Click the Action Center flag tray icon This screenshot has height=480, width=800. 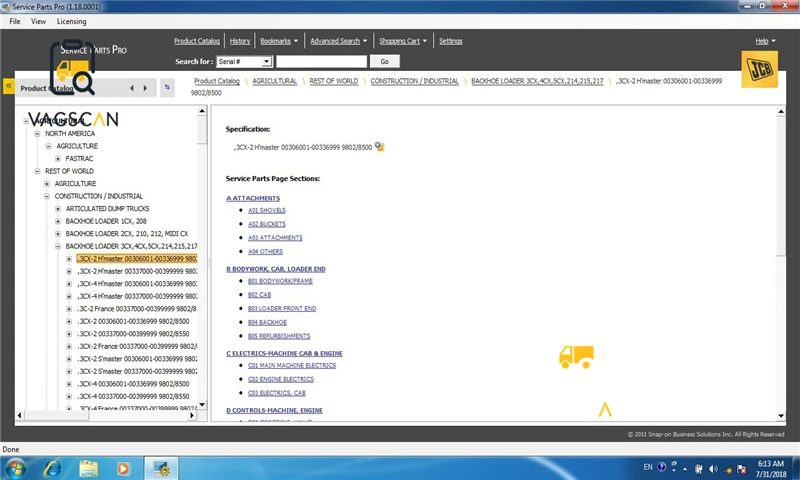[x=741, y=469]
